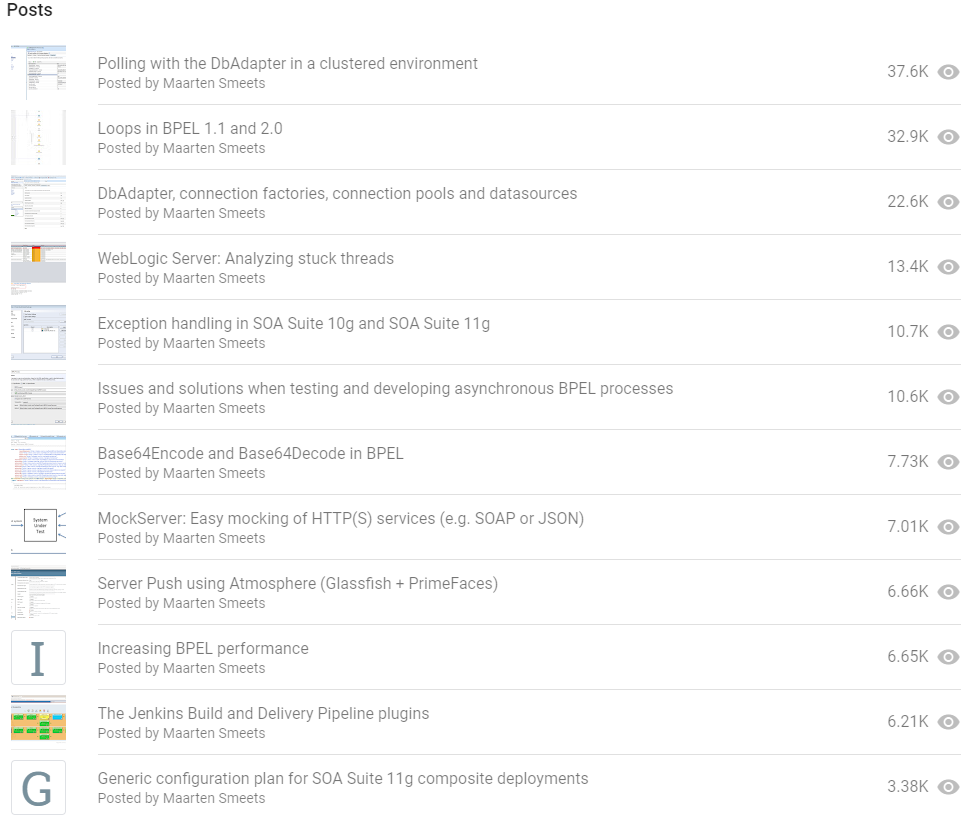The height and width of the screenshot is (819, 972).
Task: Click the eye icon next to 3.38K views
Action: coord(948,787)
